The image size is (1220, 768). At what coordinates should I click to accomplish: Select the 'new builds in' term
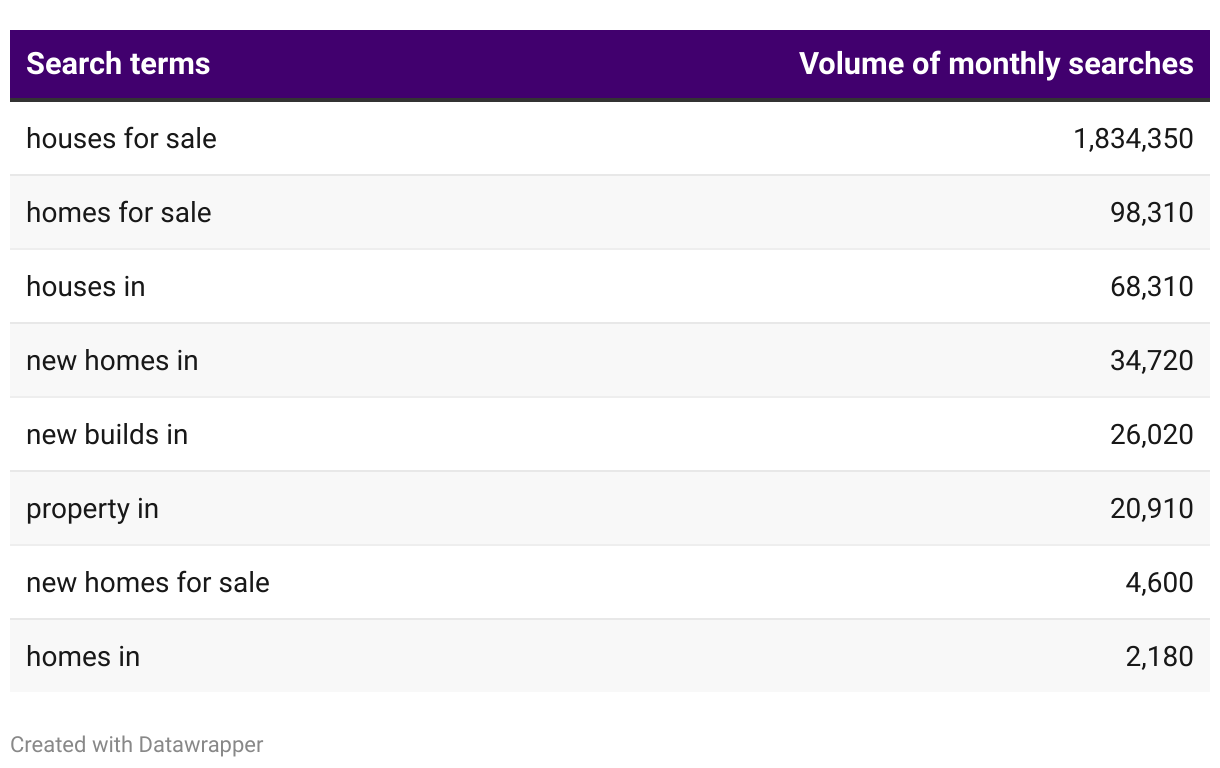coord(107,434)
